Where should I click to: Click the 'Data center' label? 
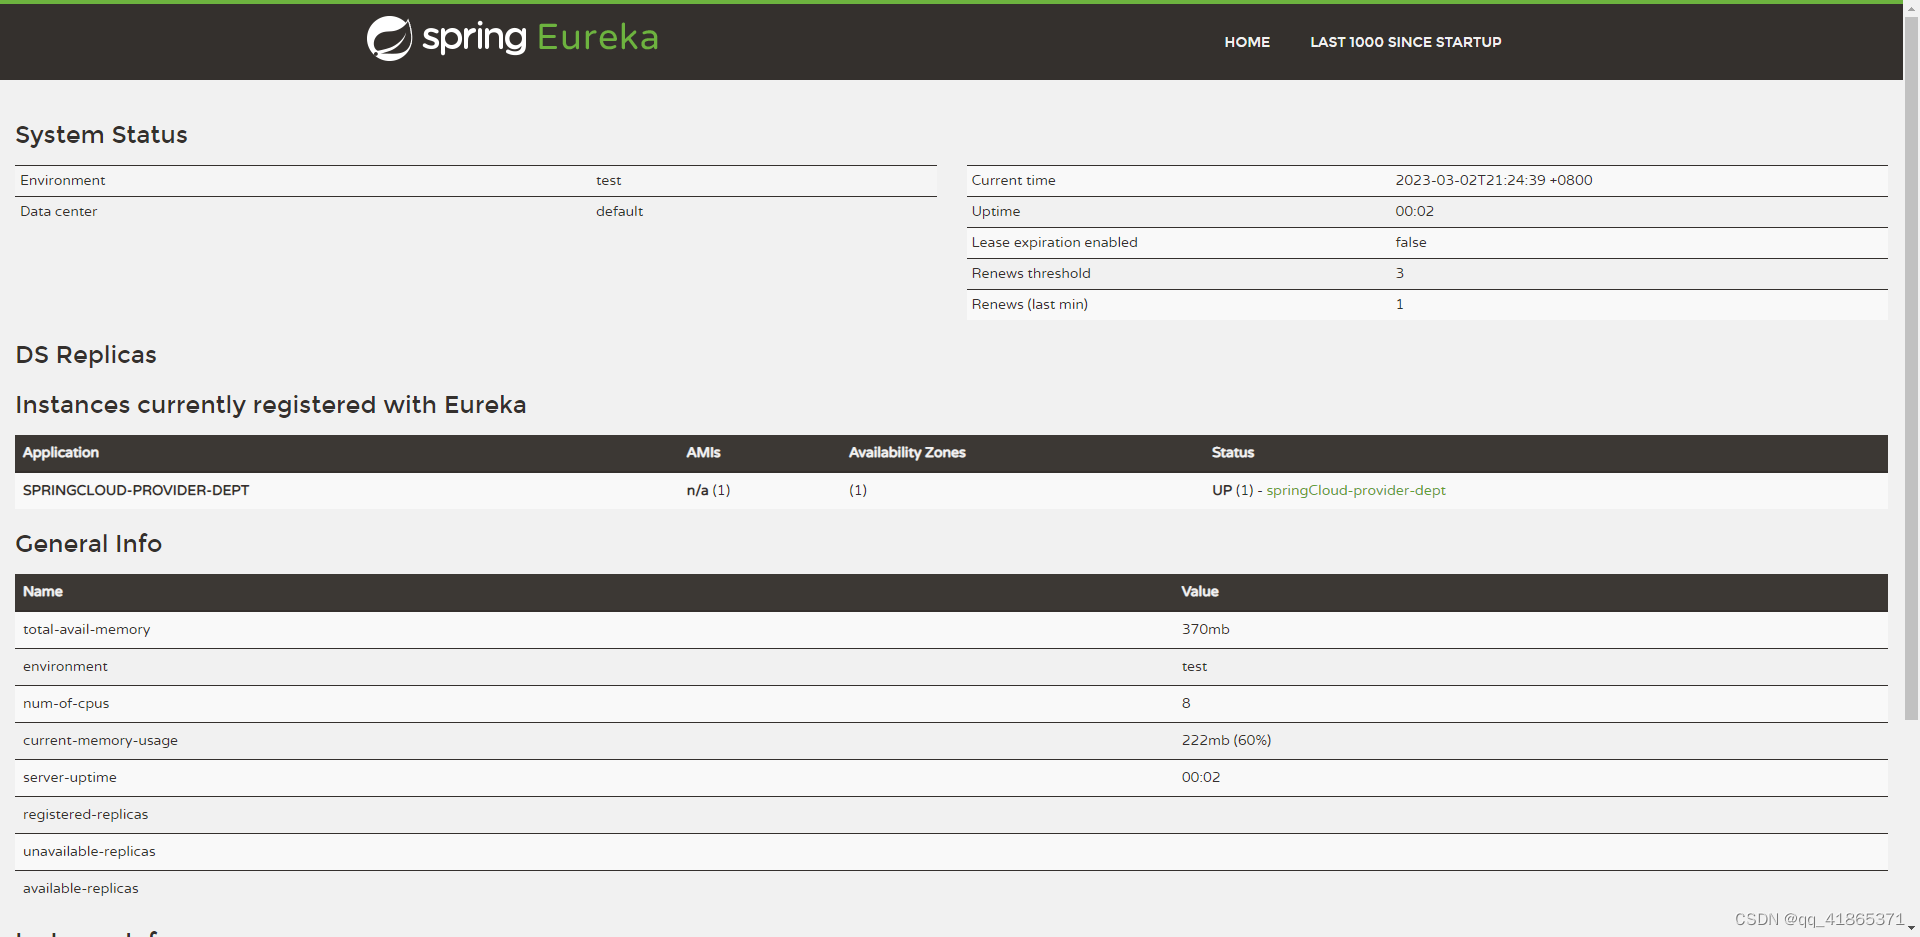[x=58, y=211]
